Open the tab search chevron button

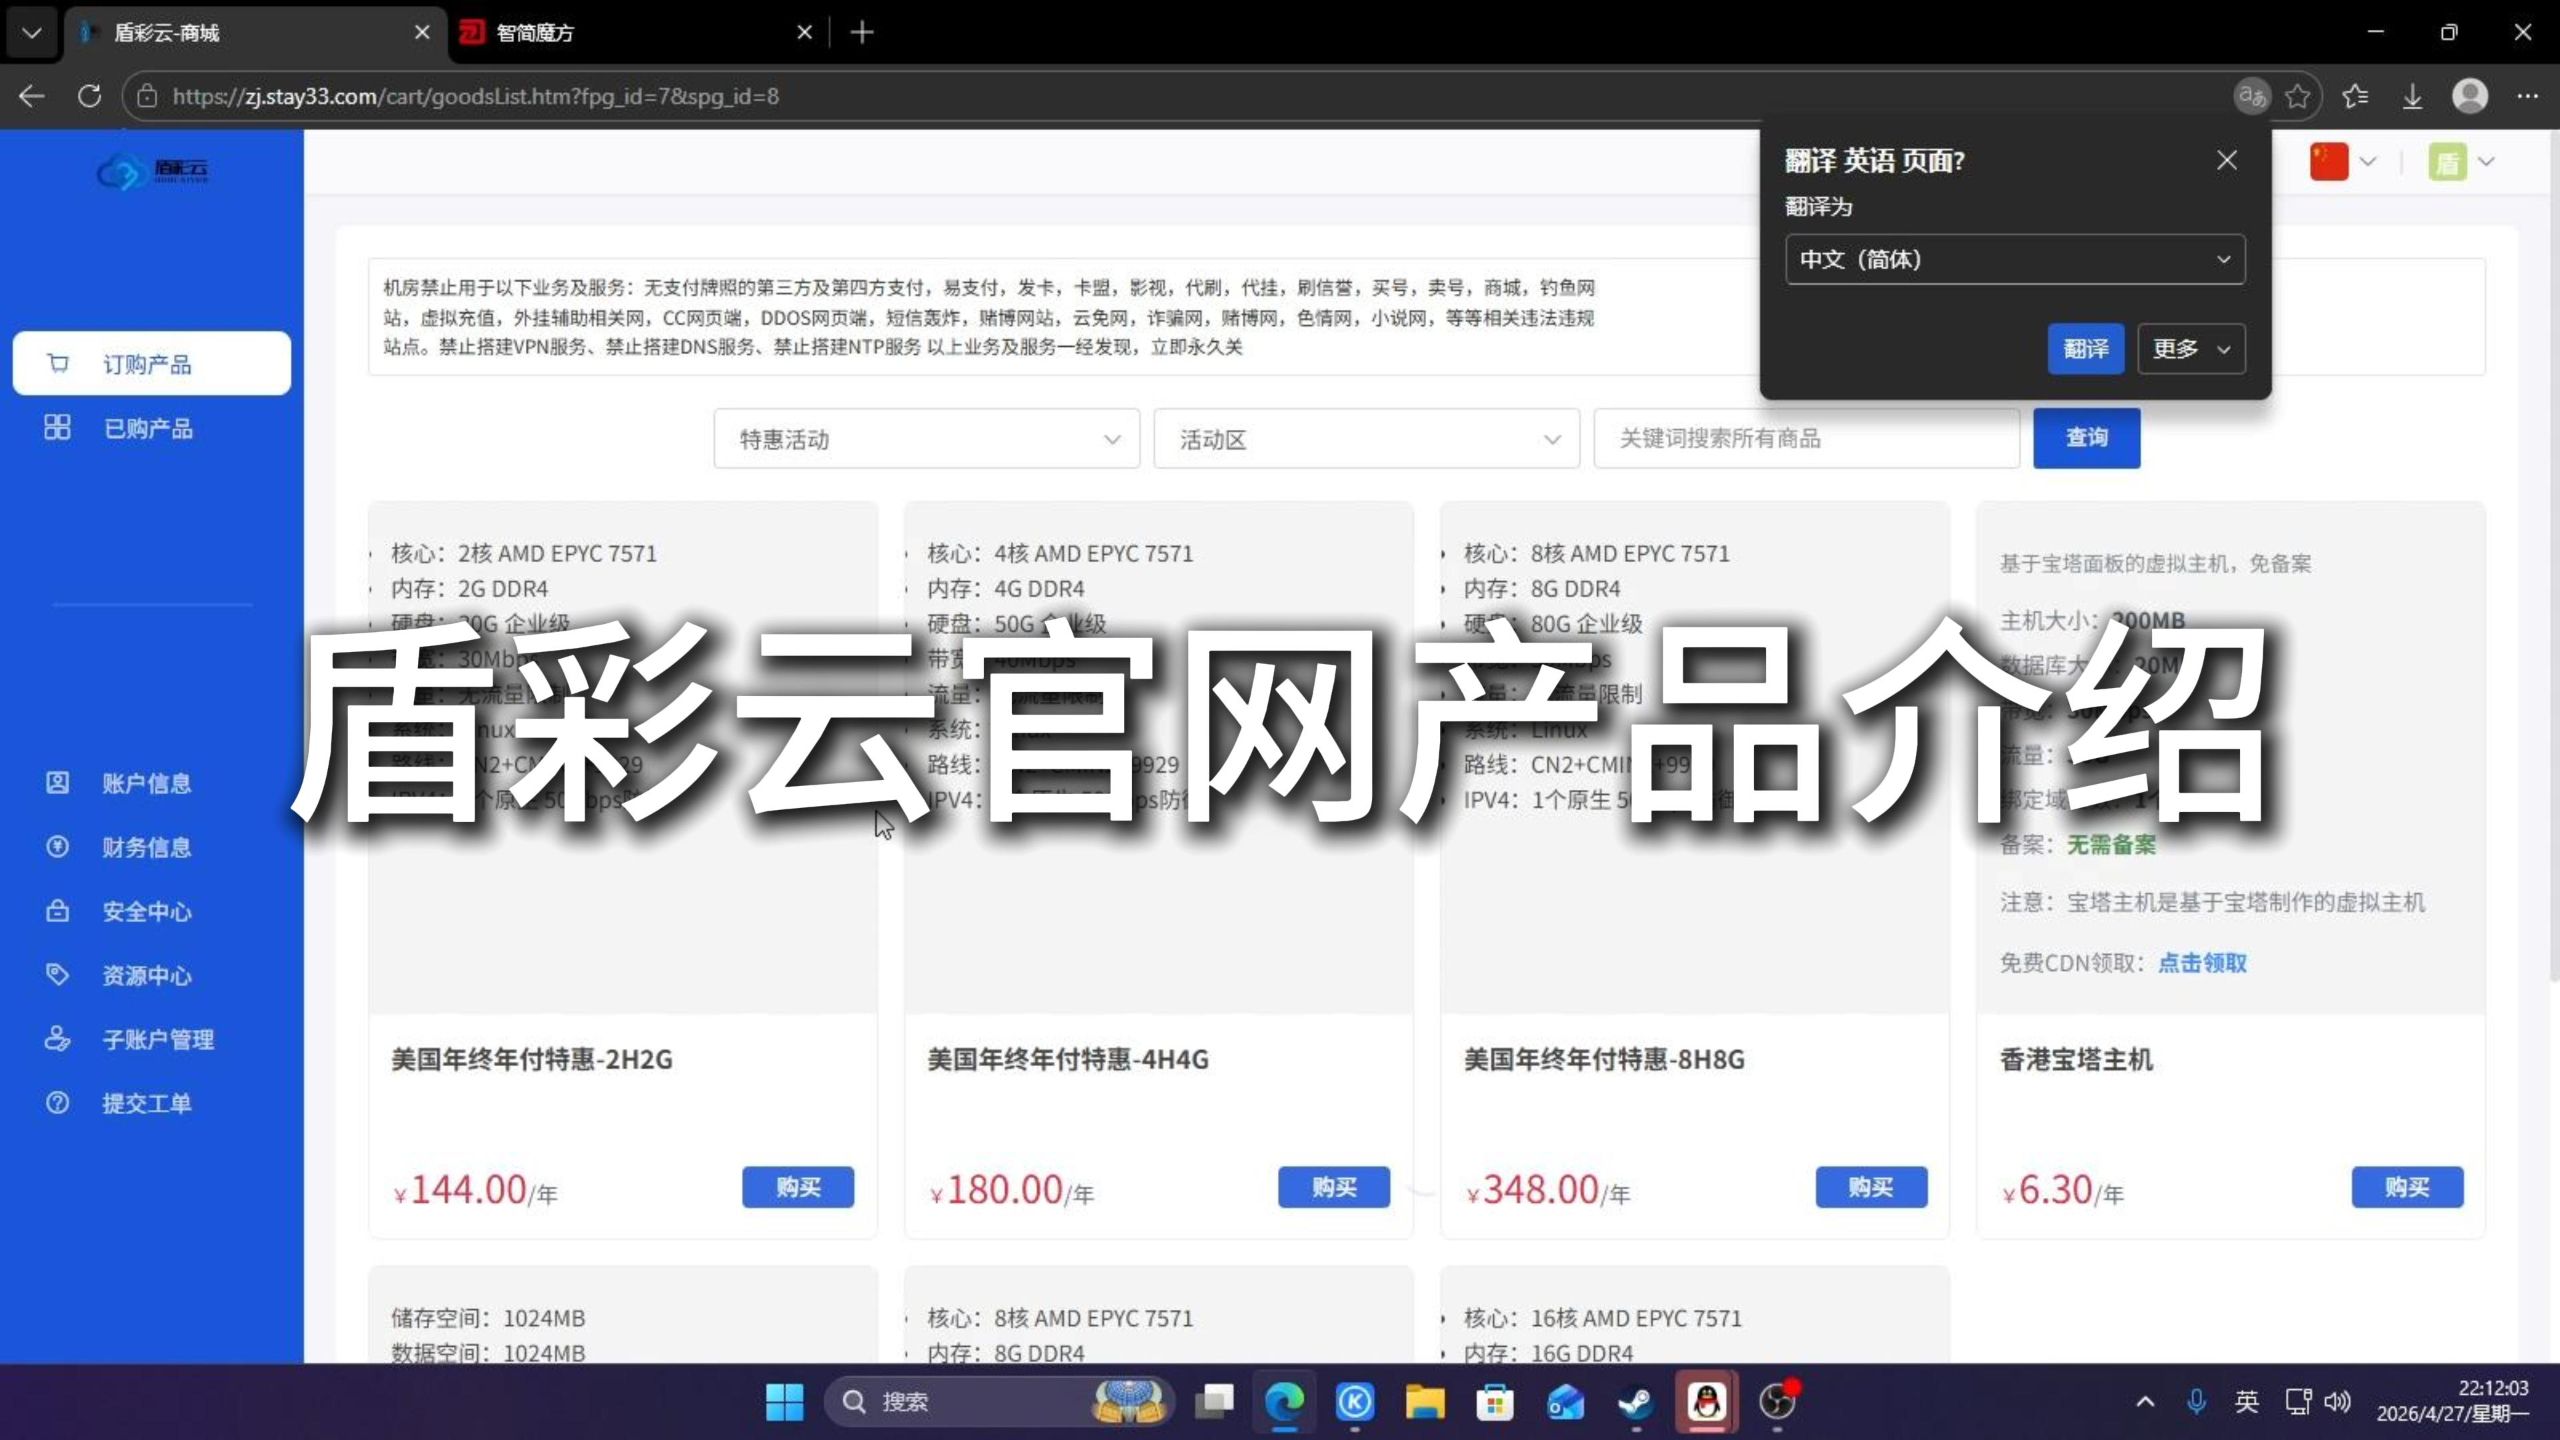[31, 33]
